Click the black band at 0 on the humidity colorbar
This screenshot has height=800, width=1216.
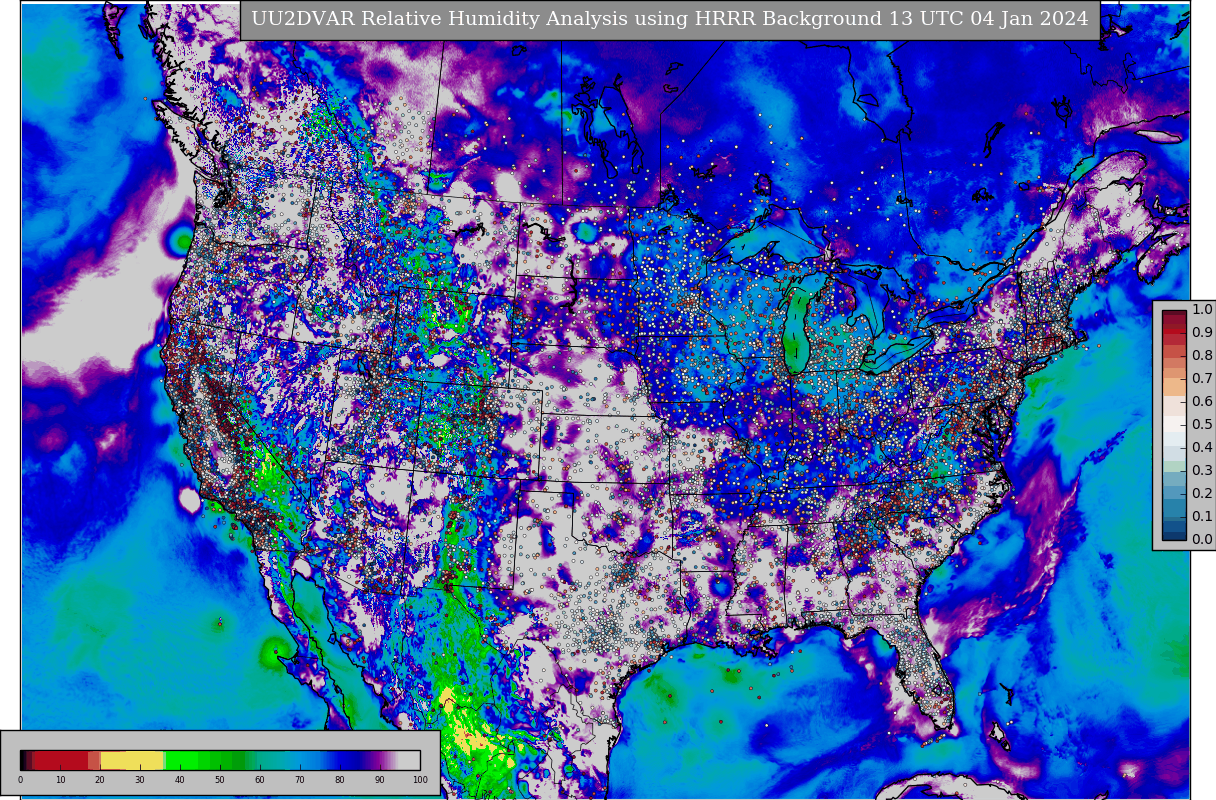pos(22,760)
